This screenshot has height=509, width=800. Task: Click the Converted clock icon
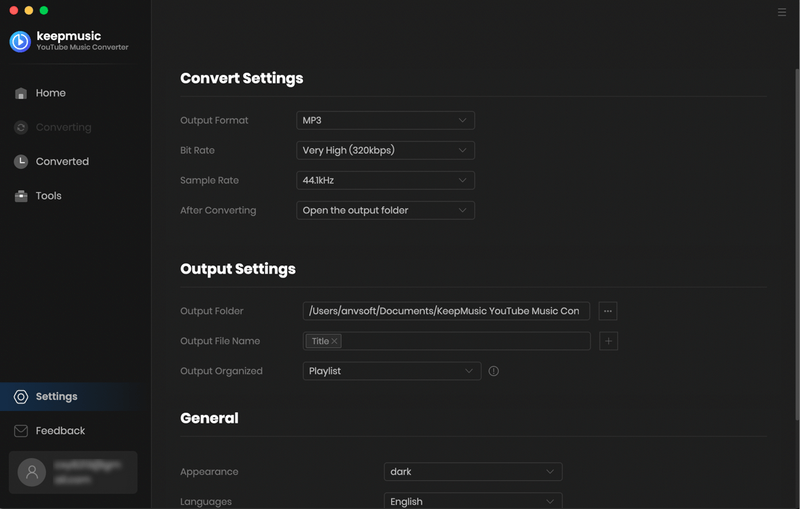pyautogui.click(x=21, y=162)
